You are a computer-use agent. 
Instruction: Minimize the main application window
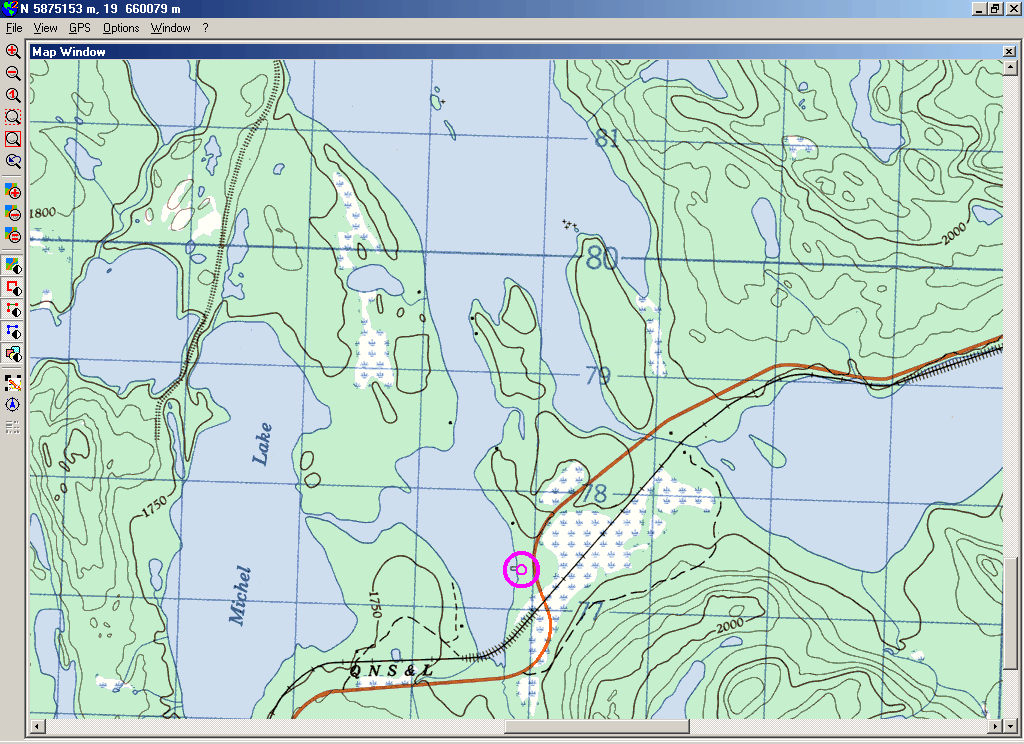980,8
